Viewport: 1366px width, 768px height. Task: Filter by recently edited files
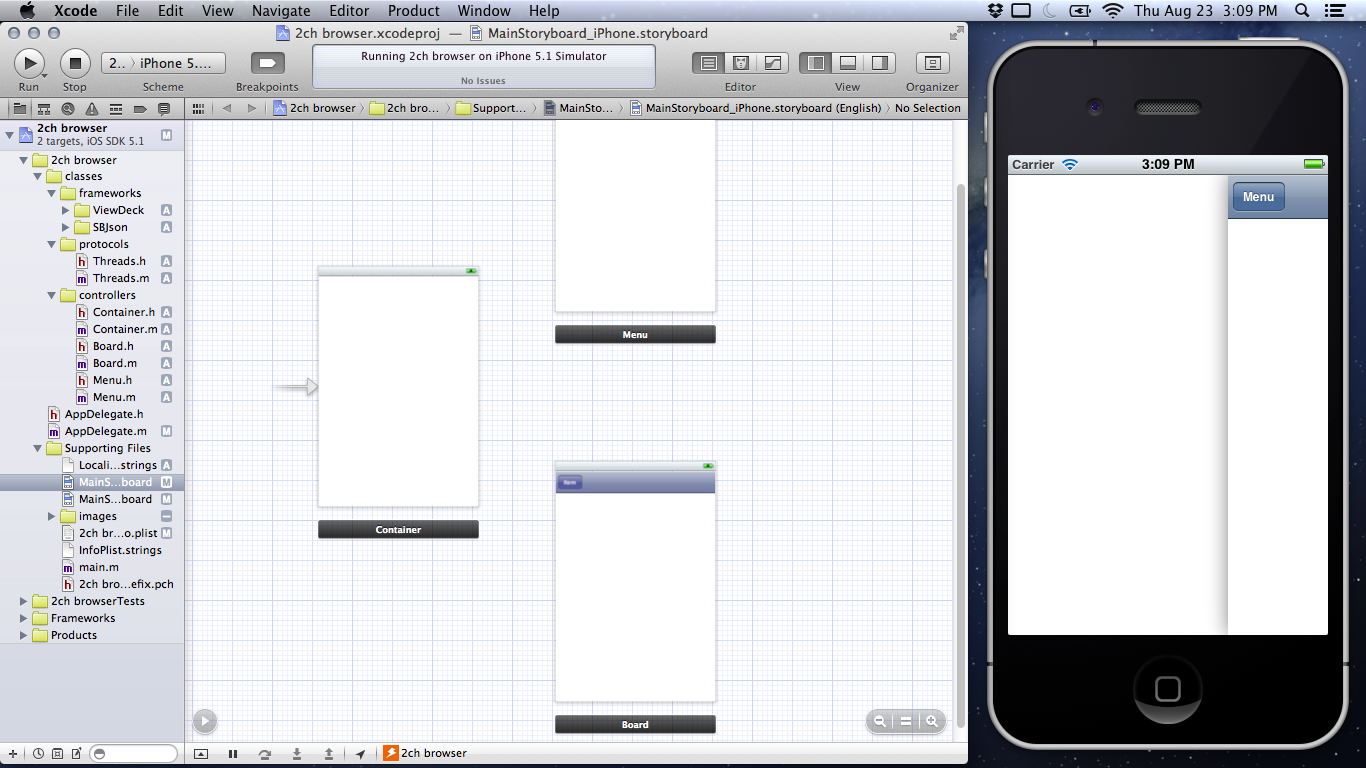tap(38, 754)
